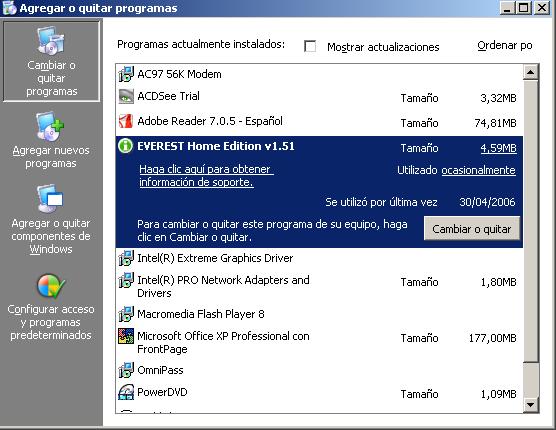Select the PowerDVD entry
This screenshot has height=430, width=556.
tap(319, 393)
